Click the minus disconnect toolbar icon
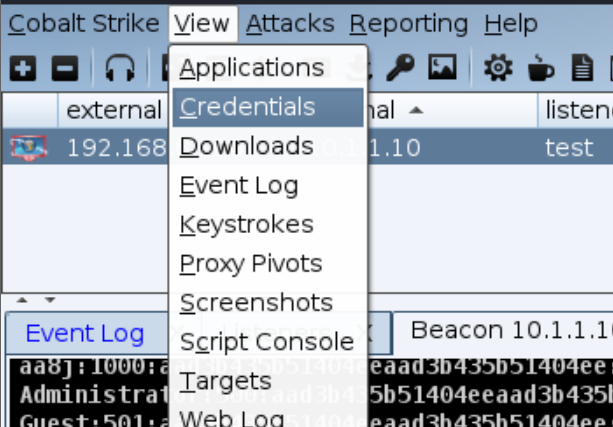 coord(65,68)
